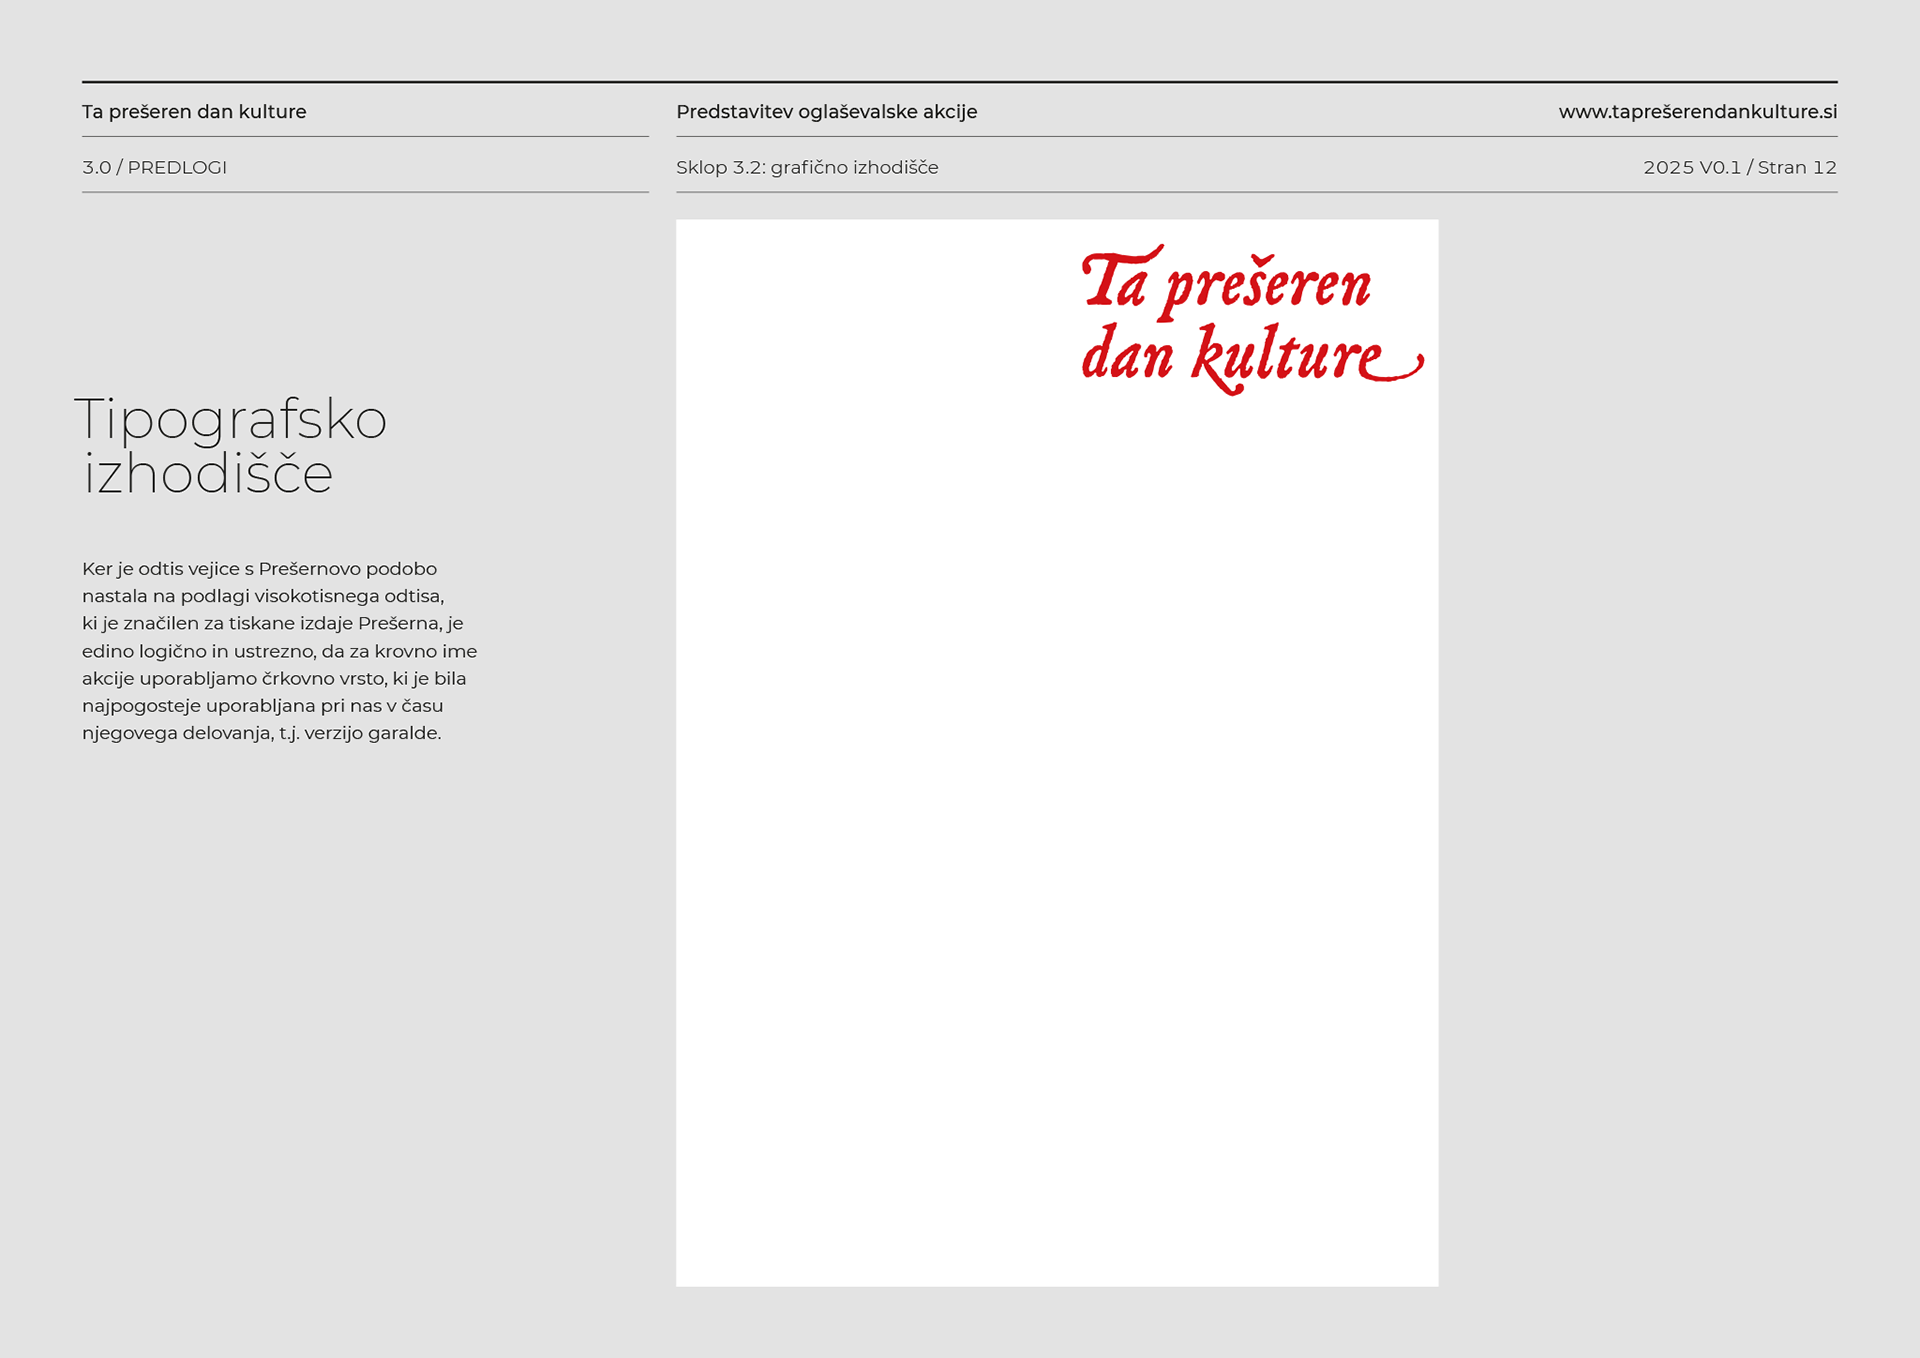Click 'Stran 12' page number

point(1797,167)
